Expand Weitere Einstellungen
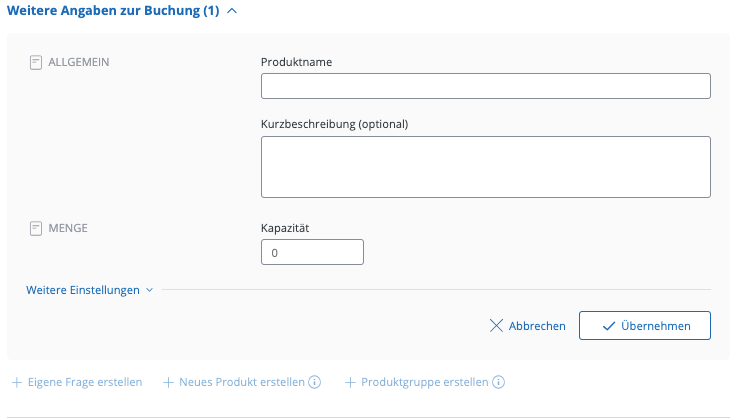The image size is (746, 420). click(83, 290)
